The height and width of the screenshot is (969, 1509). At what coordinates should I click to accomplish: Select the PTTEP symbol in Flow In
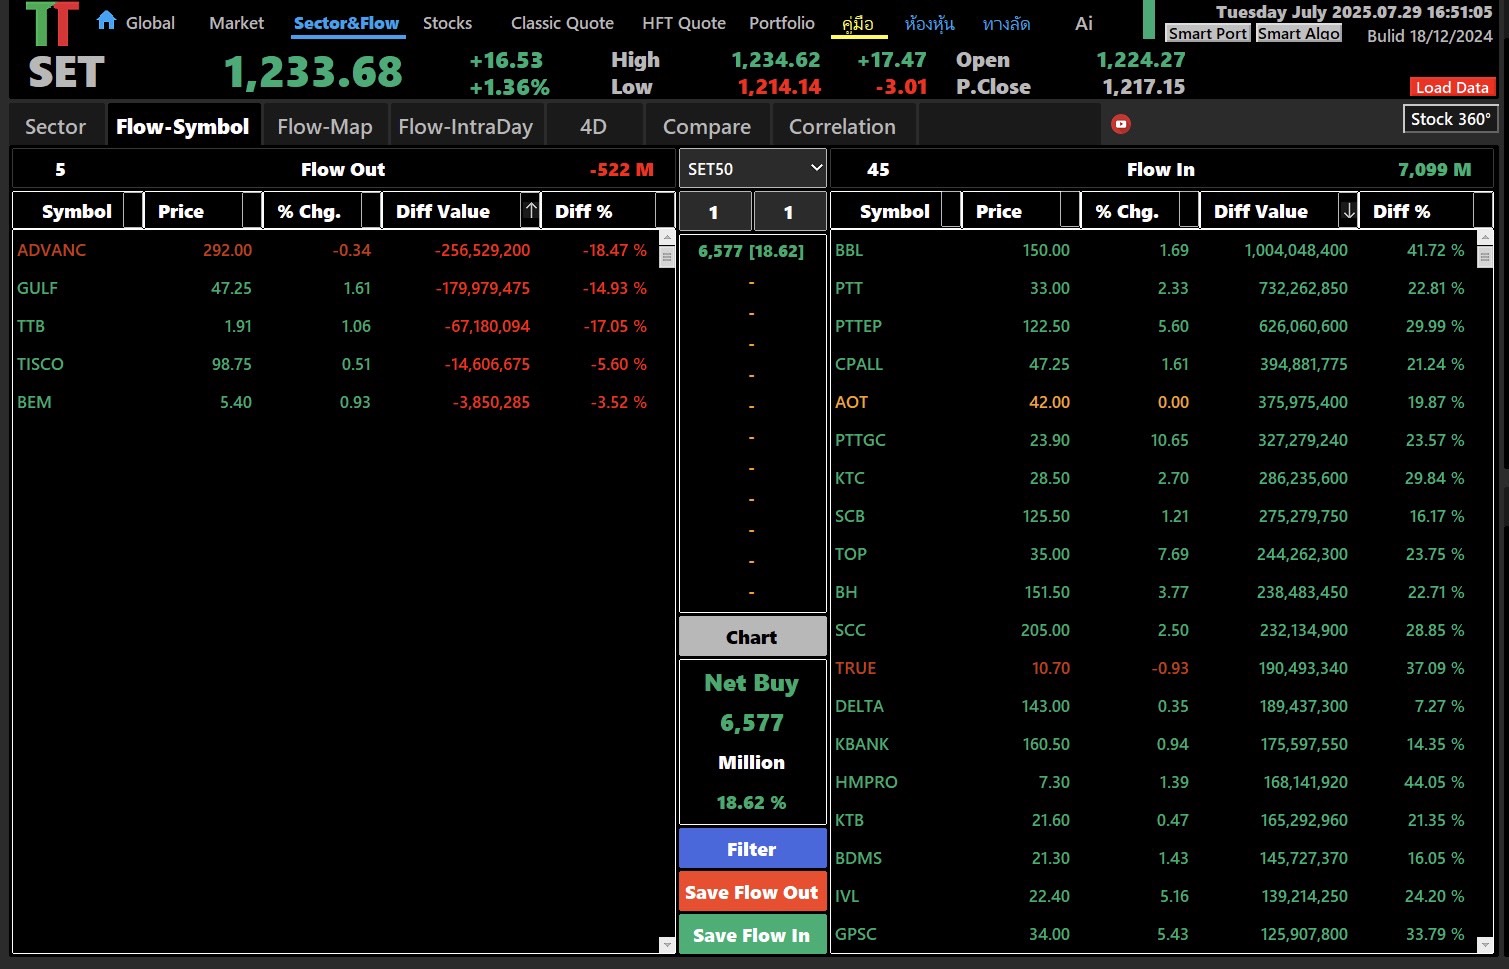(858, 326)
